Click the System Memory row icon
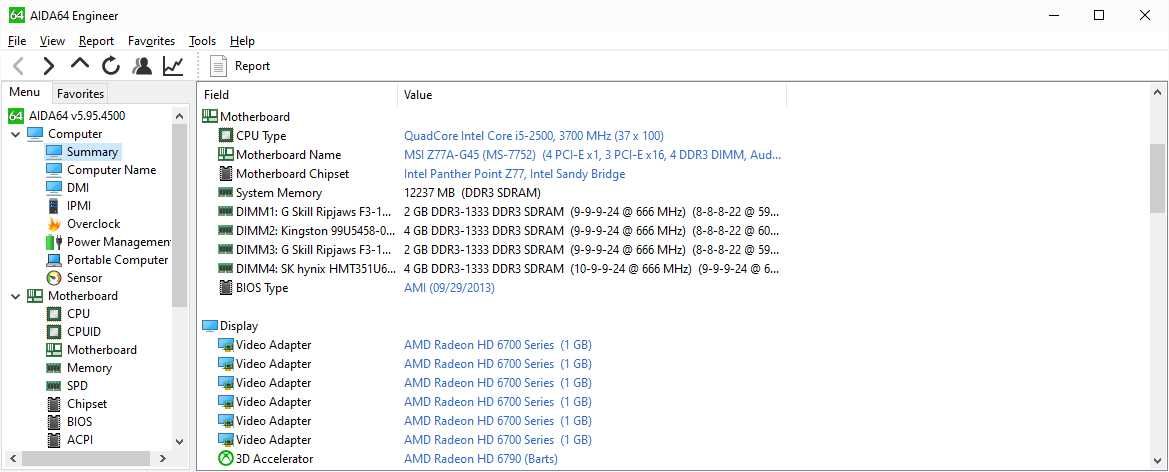 pos(225,192)
